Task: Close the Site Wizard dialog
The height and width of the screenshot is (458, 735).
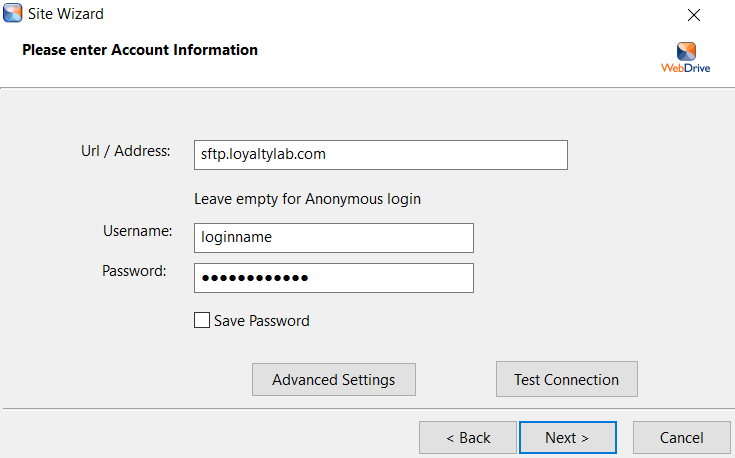Action: pyautogui.click(x=694, y=15)
